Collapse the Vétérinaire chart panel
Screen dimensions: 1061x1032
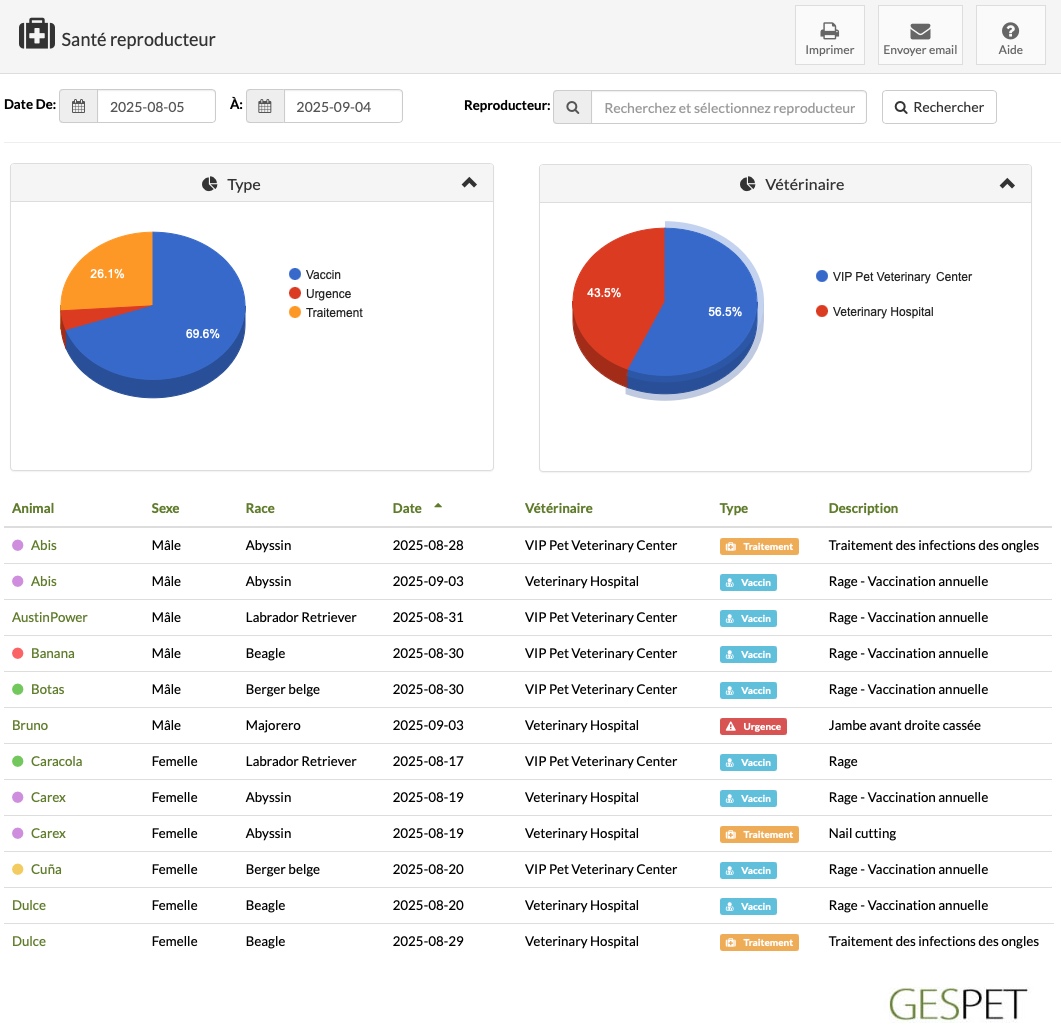coord(1007,183)
